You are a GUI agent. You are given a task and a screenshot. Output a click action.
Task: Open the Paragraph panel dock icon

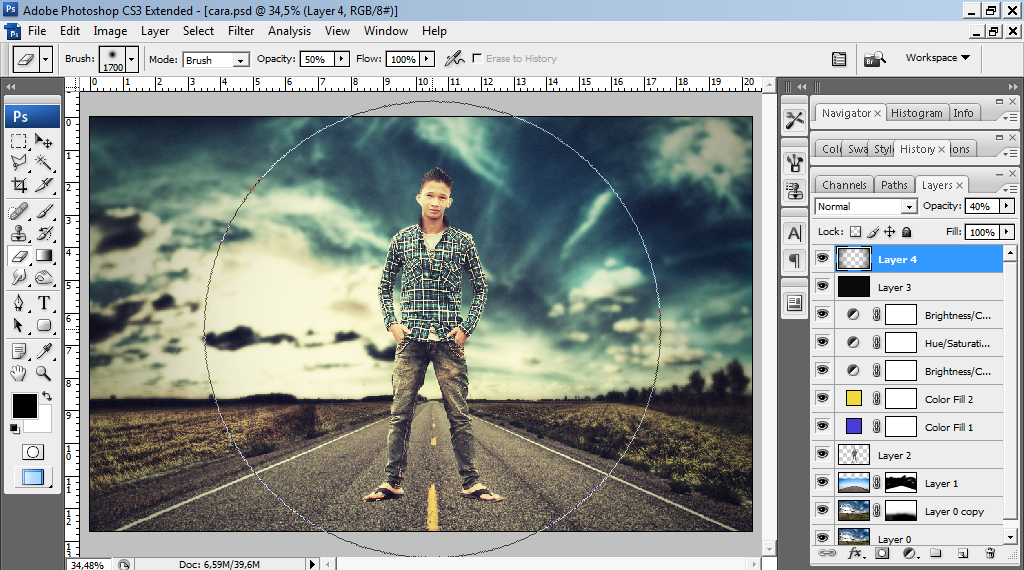tap(795, 261)
